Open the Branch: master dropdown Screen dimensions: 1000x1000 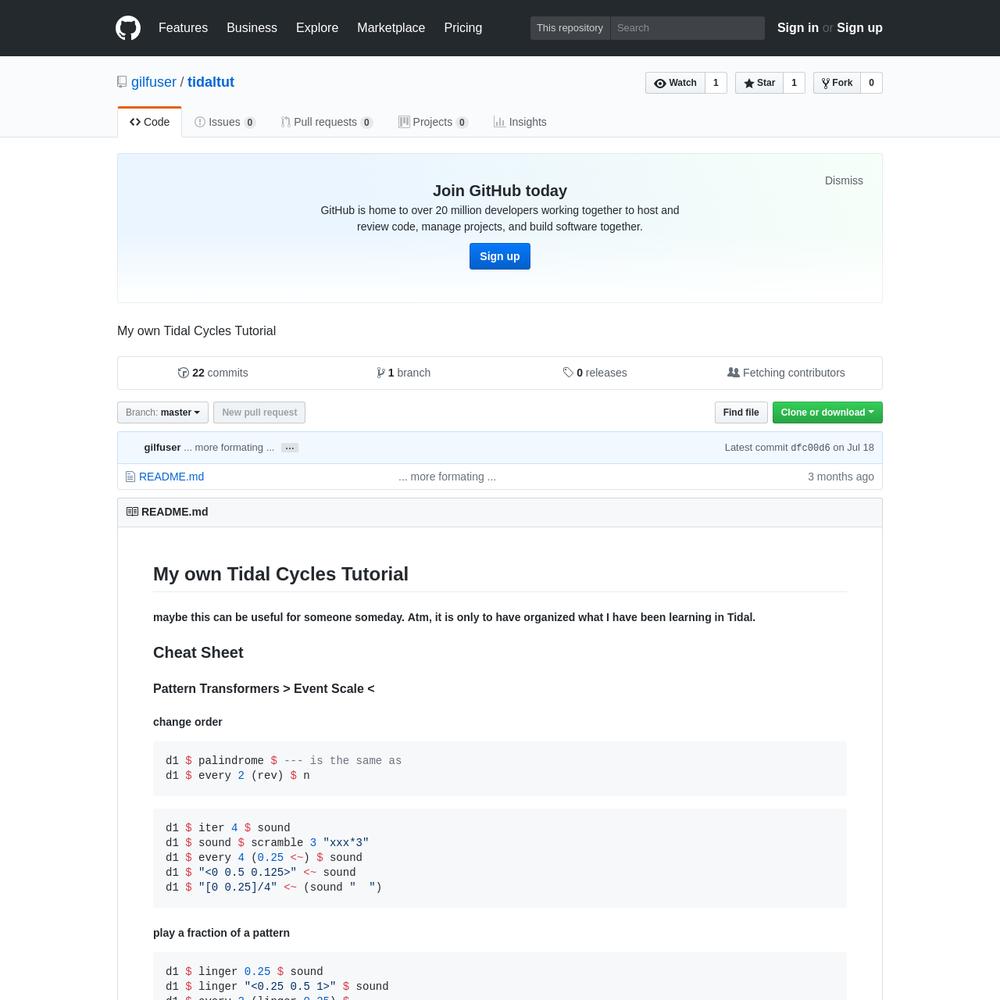163,413
